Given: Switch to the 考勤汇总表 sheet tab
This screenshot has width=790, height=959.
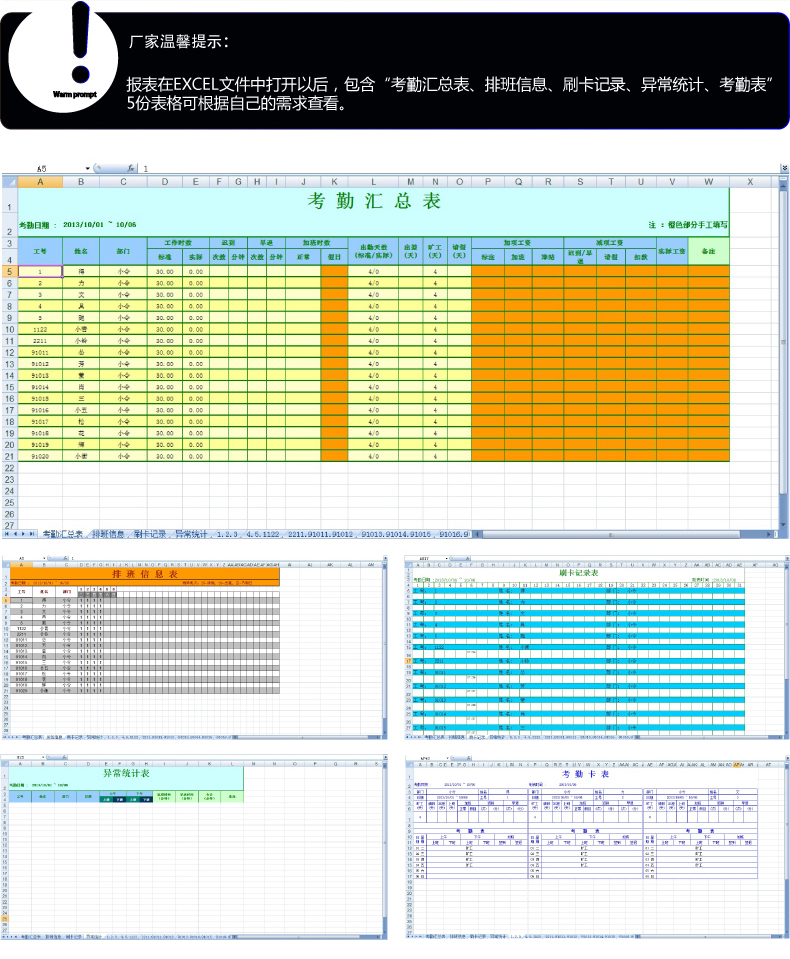Looking at the screenshot, I should click(x=62, y=534).
